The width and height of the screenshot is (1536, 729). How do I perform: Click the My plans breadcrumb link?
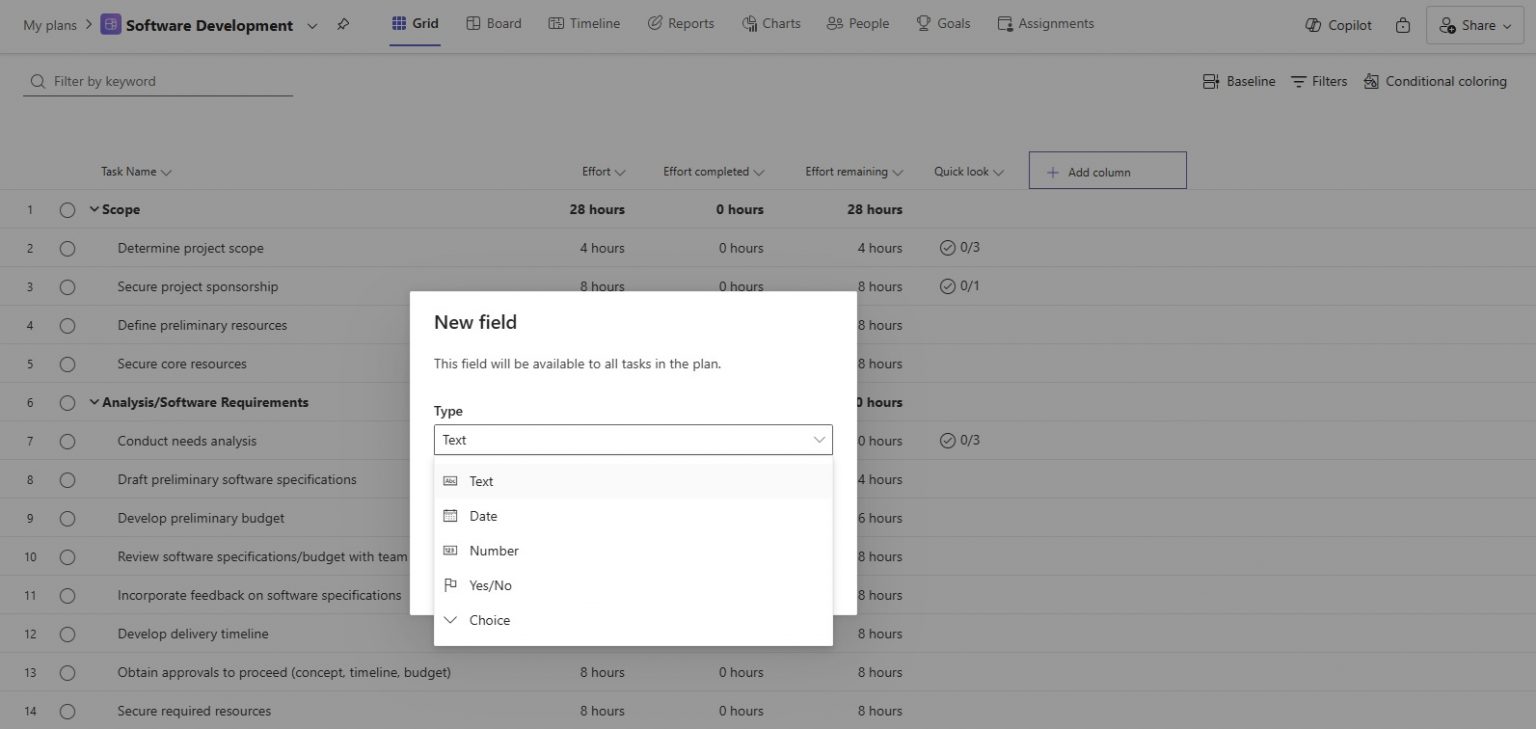pyautogui.click(x=49, y=25)
